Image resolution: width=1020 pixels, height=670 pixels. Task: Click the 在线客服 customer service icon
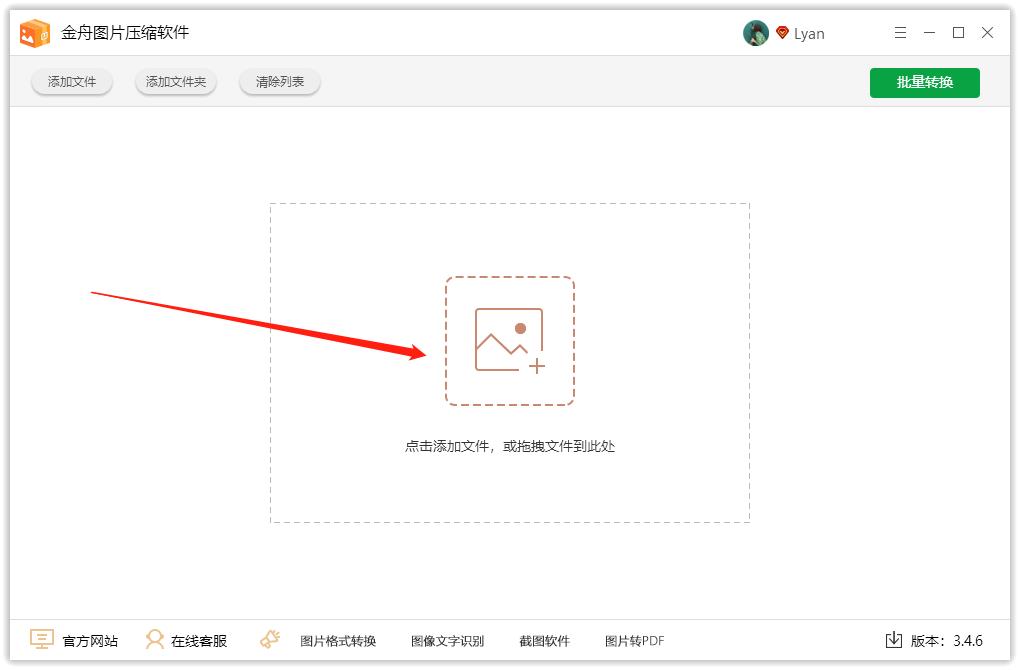tap(155, 640)
